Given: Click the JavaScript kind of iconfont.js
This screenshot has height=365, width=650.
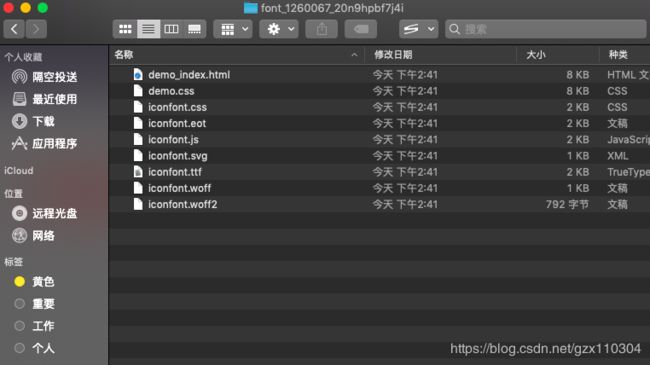Looking at the screenshot, I should (628, 139).
